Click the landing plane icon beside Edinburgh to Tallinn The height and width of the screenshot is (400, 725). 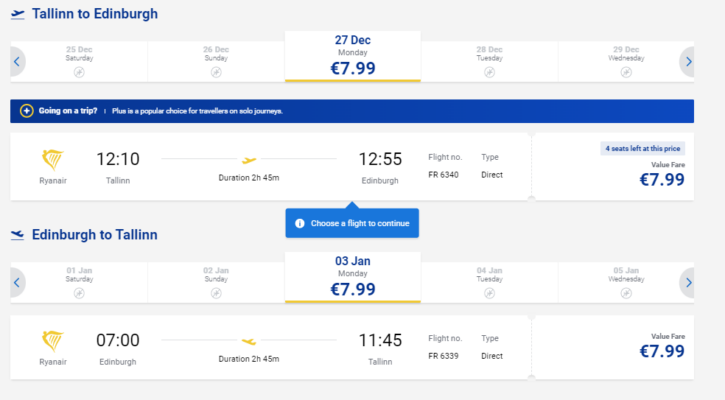[18, 235]
